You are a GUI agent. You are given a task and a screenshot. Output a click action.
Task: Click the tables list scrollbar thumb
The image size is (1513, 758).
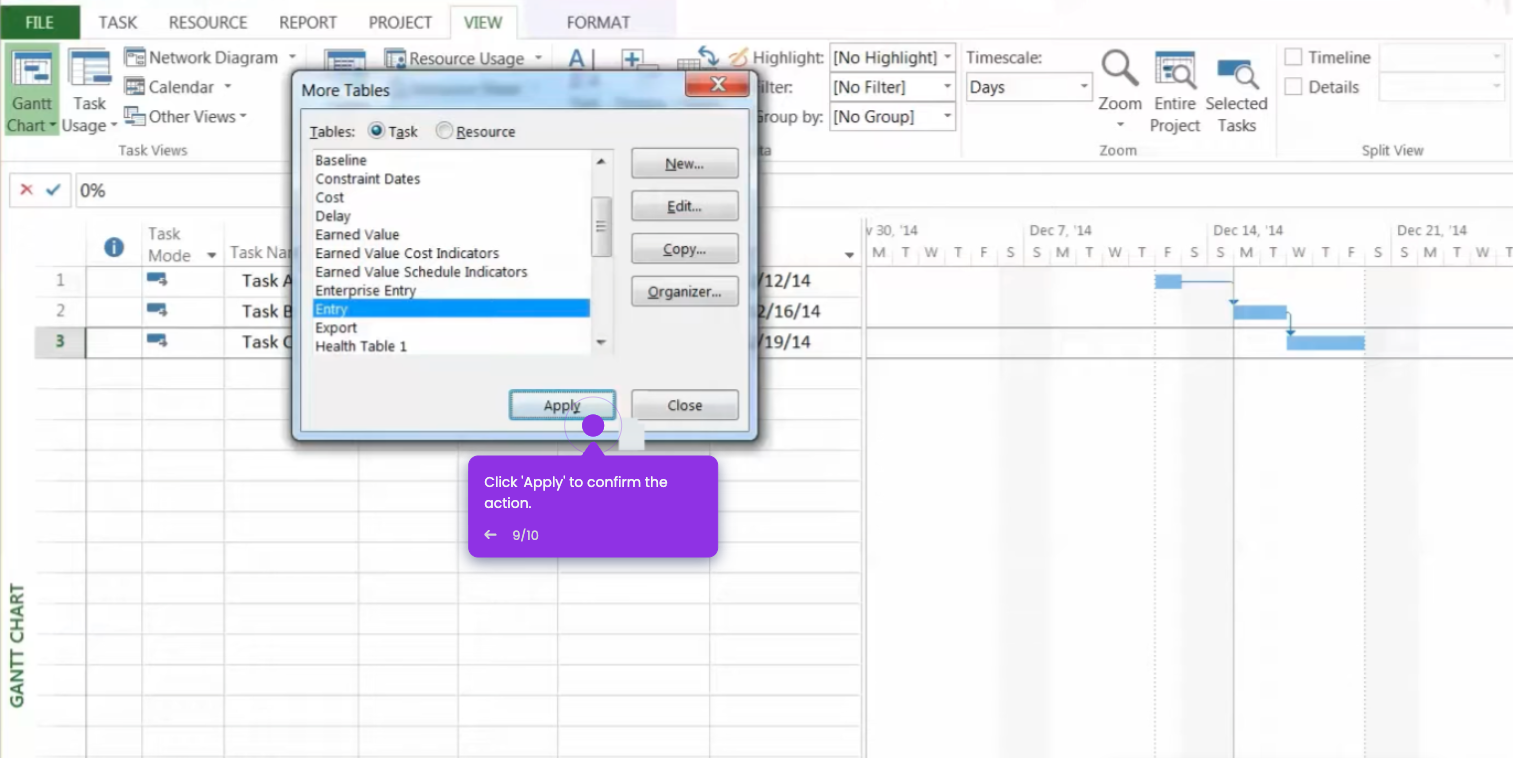601,226
